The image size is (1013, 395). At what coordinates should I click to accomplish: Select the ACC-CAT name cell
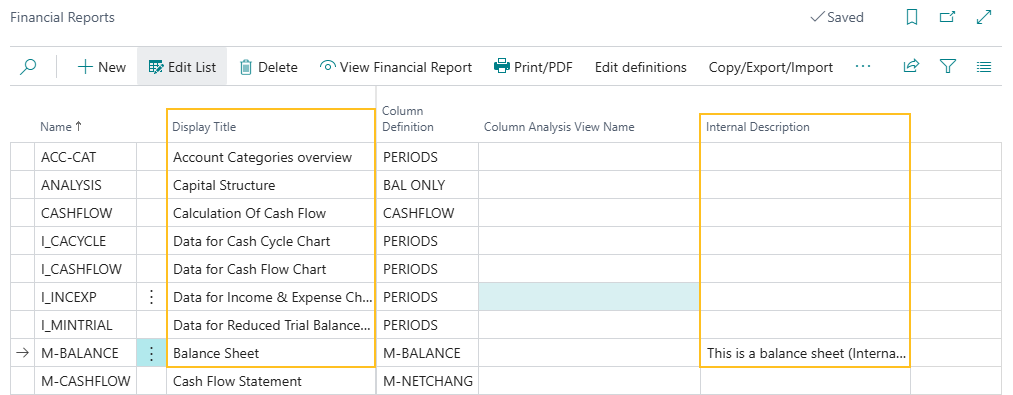[x=85, y=157]
